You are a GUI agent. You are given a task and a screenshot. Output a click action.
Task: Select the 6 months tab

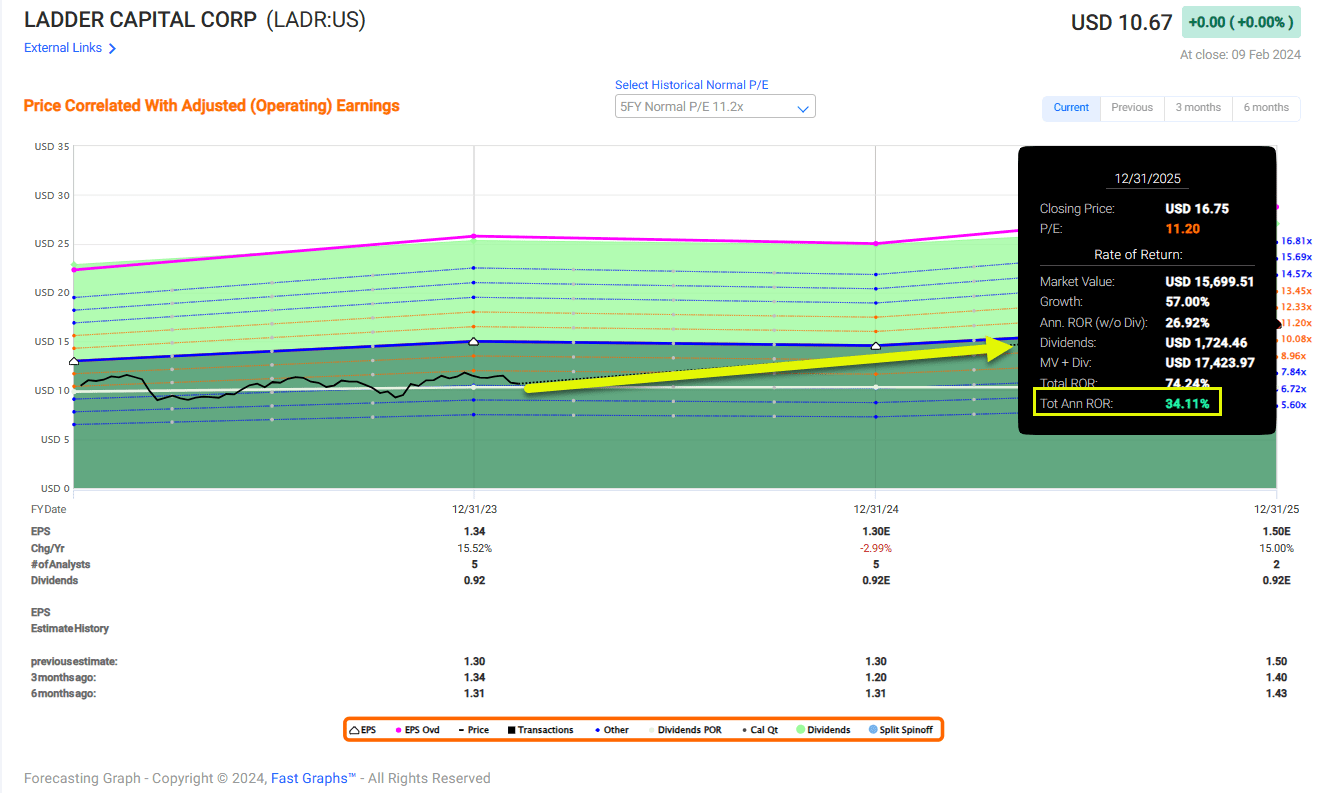point(1265,107)
